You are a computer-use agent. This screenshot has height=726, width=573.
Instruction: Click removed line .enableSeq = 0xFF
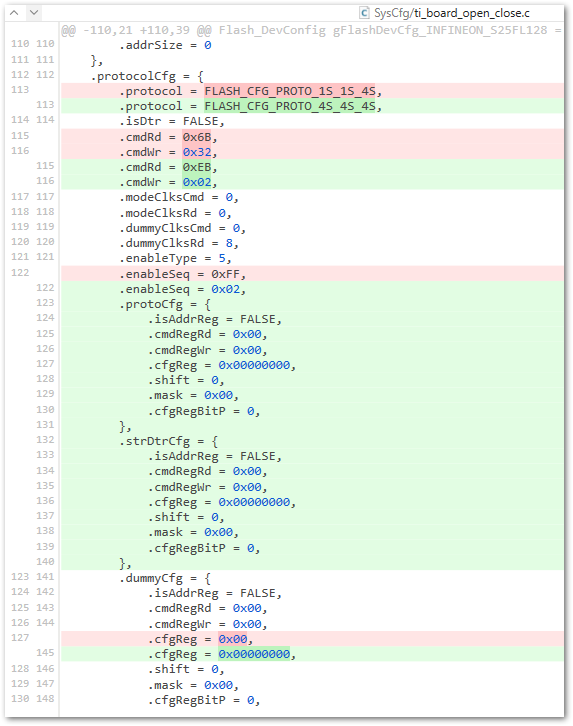point(312,274)
